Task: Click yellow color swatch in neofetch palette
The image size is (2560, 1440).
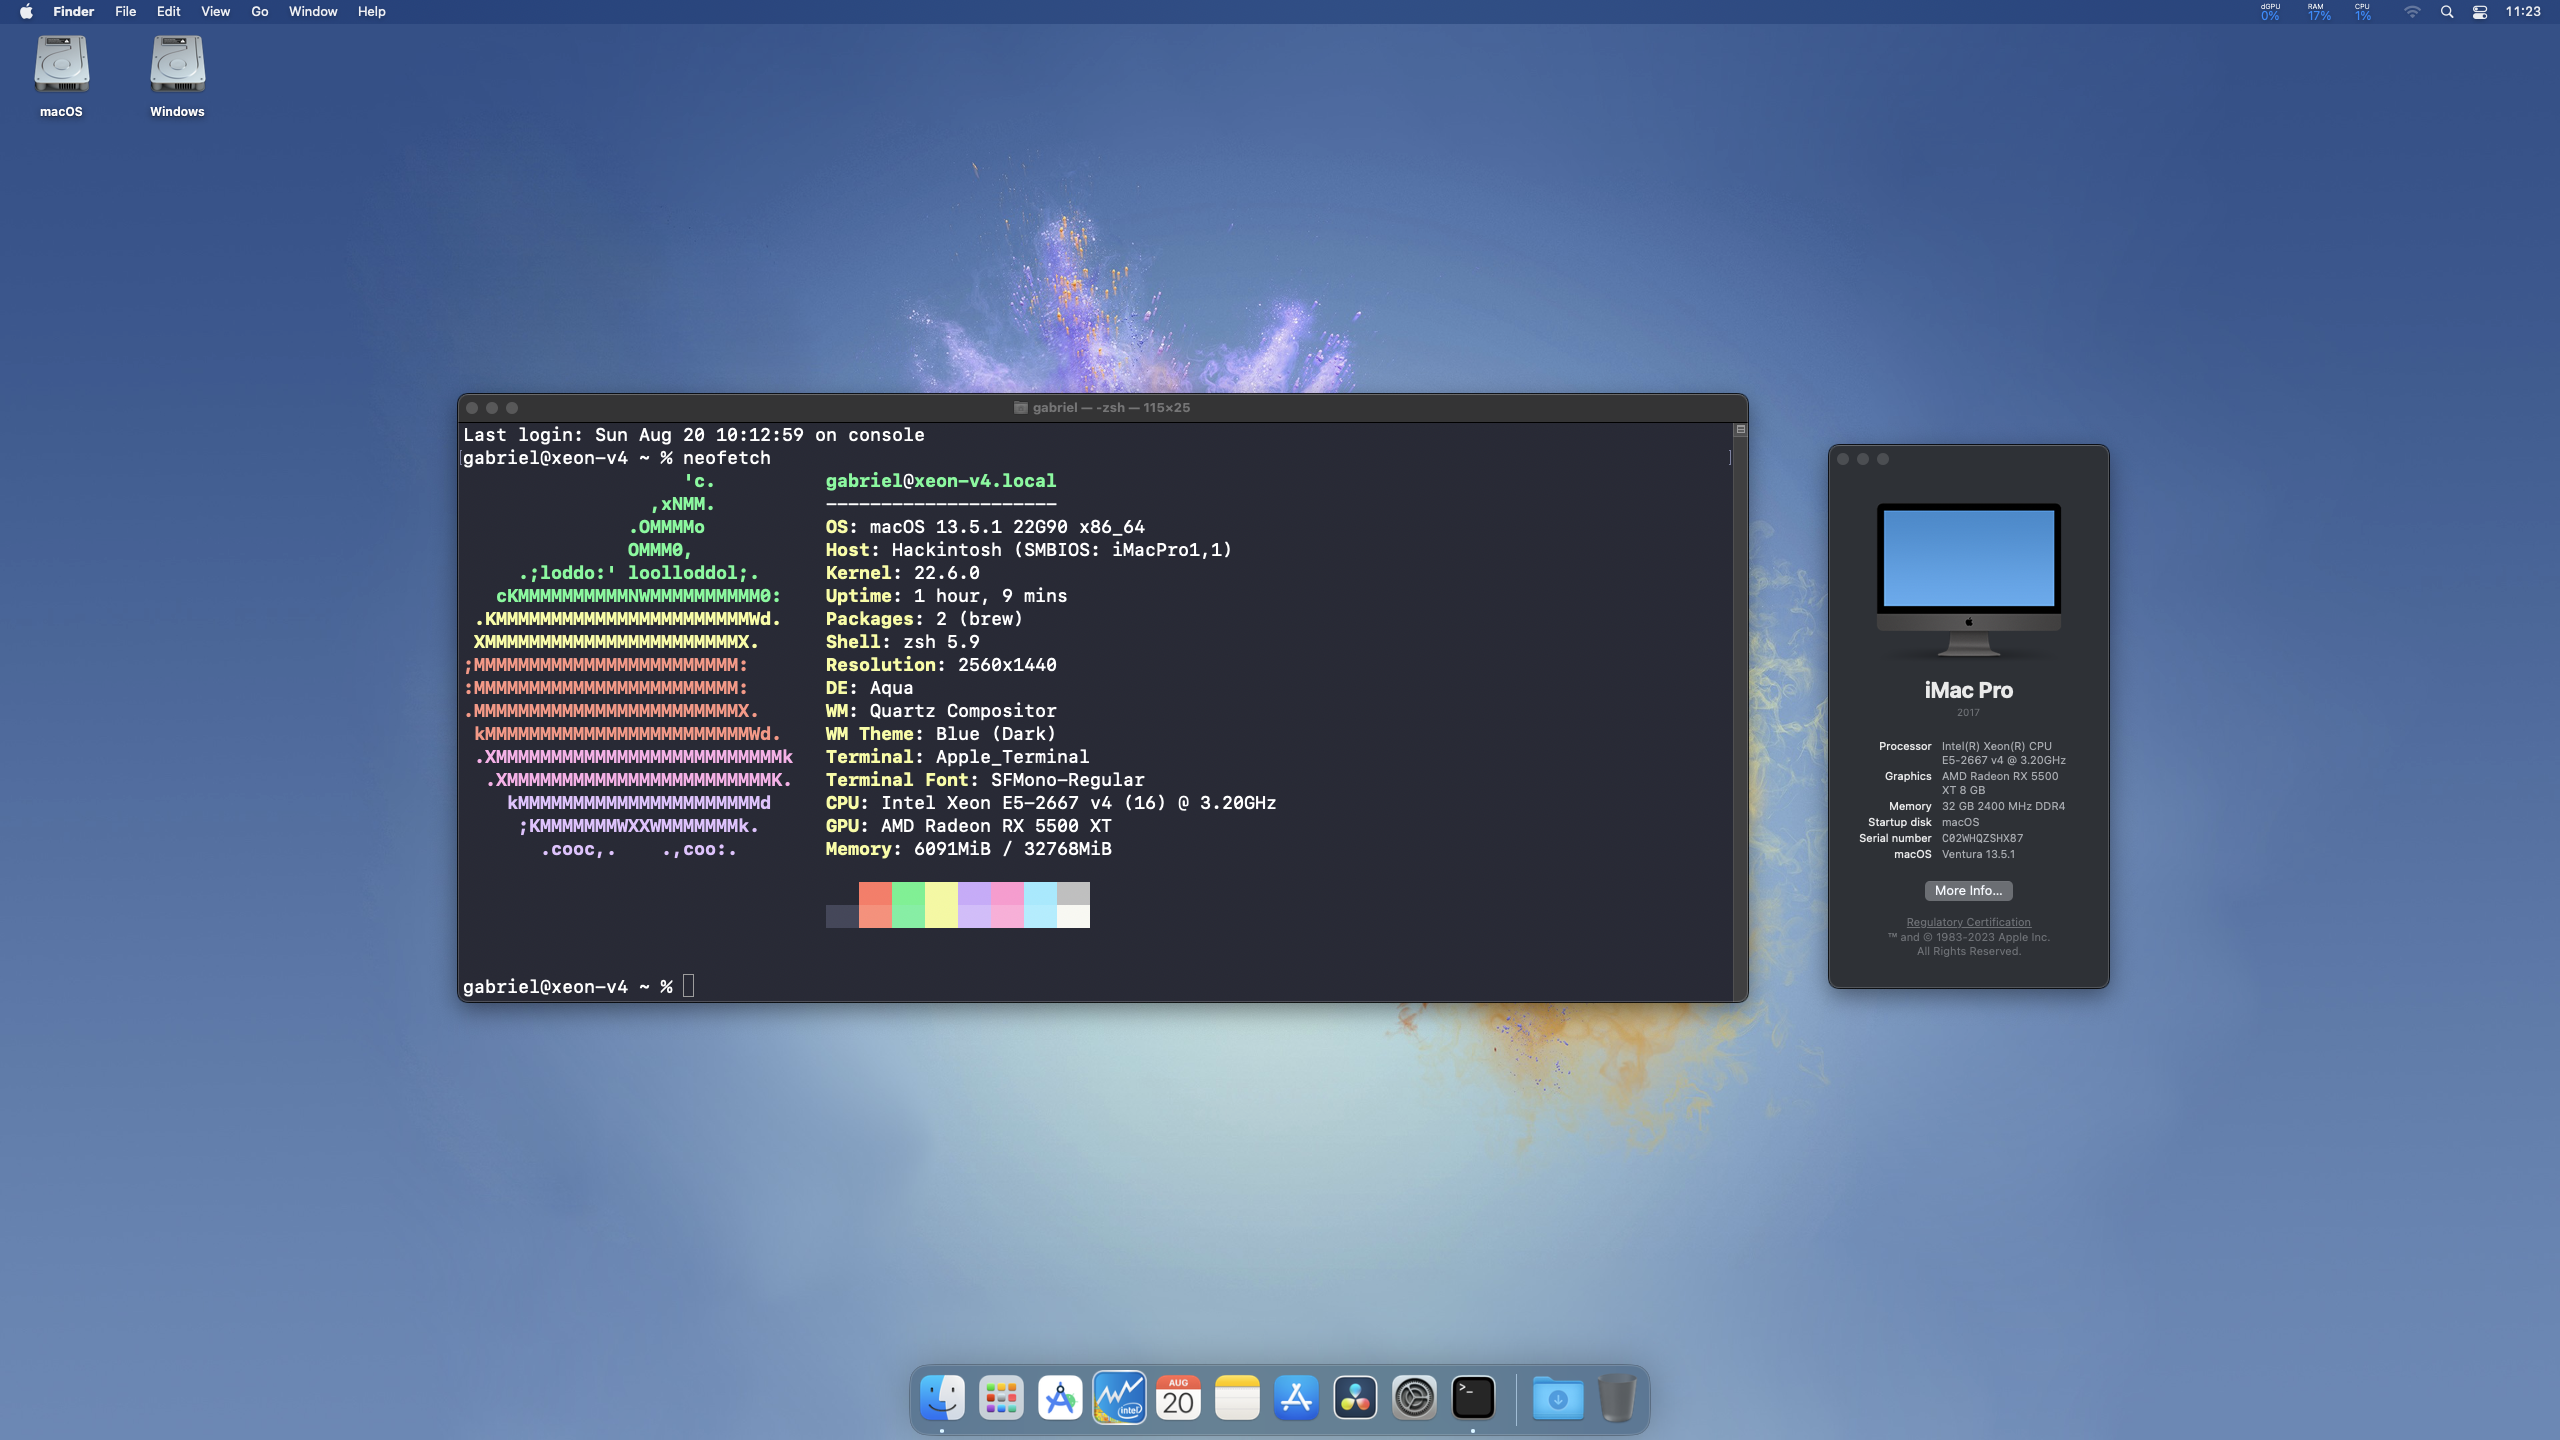Action: pos(941,905)
